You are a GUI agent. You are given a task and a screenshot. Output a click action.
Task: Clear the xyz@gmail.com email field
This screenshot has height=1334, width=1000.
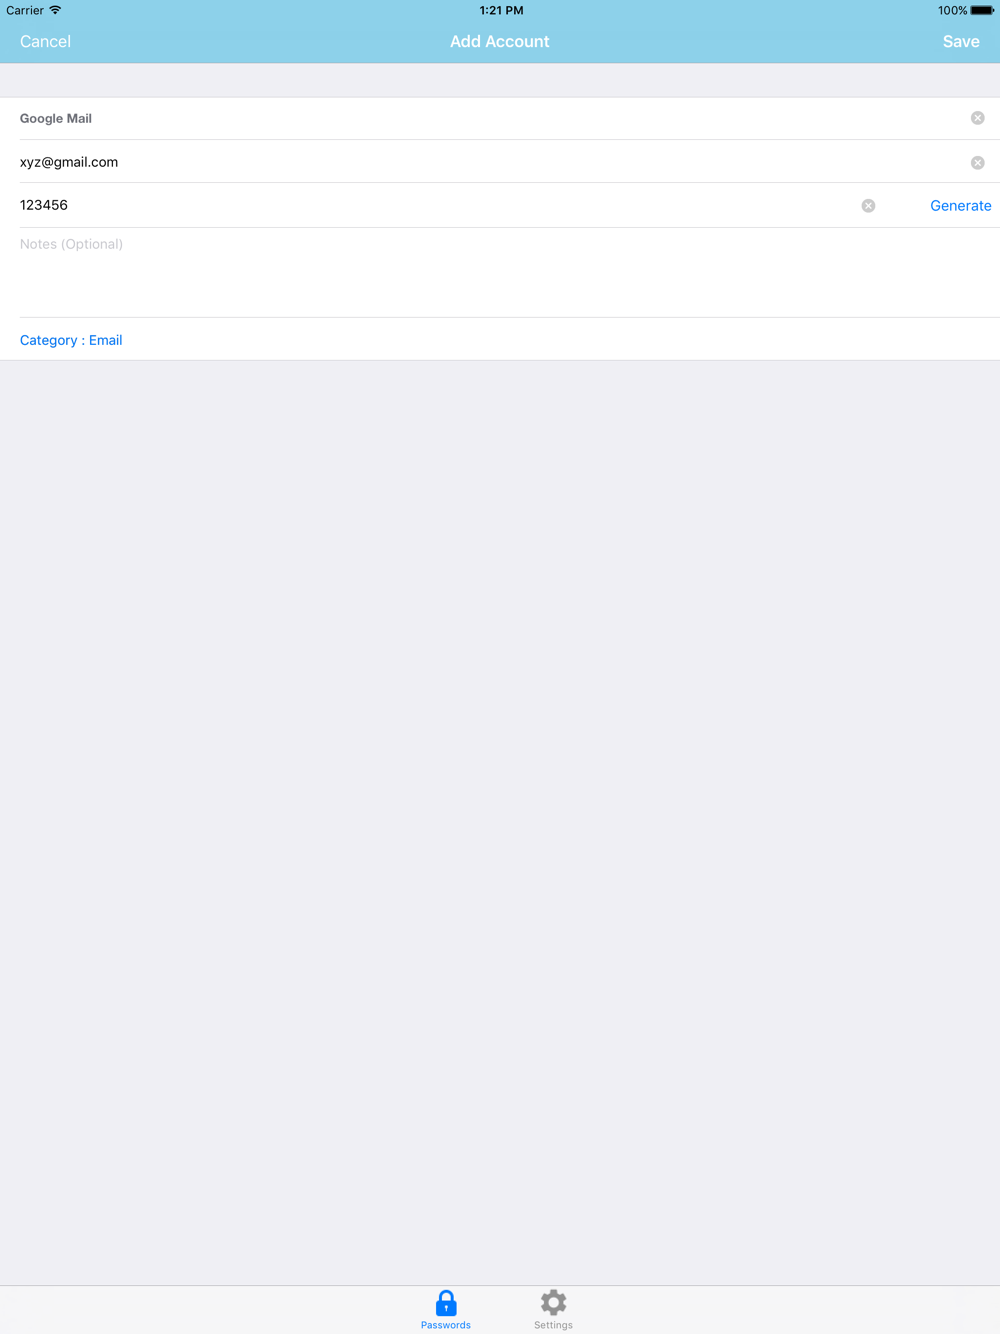(977, 162)
